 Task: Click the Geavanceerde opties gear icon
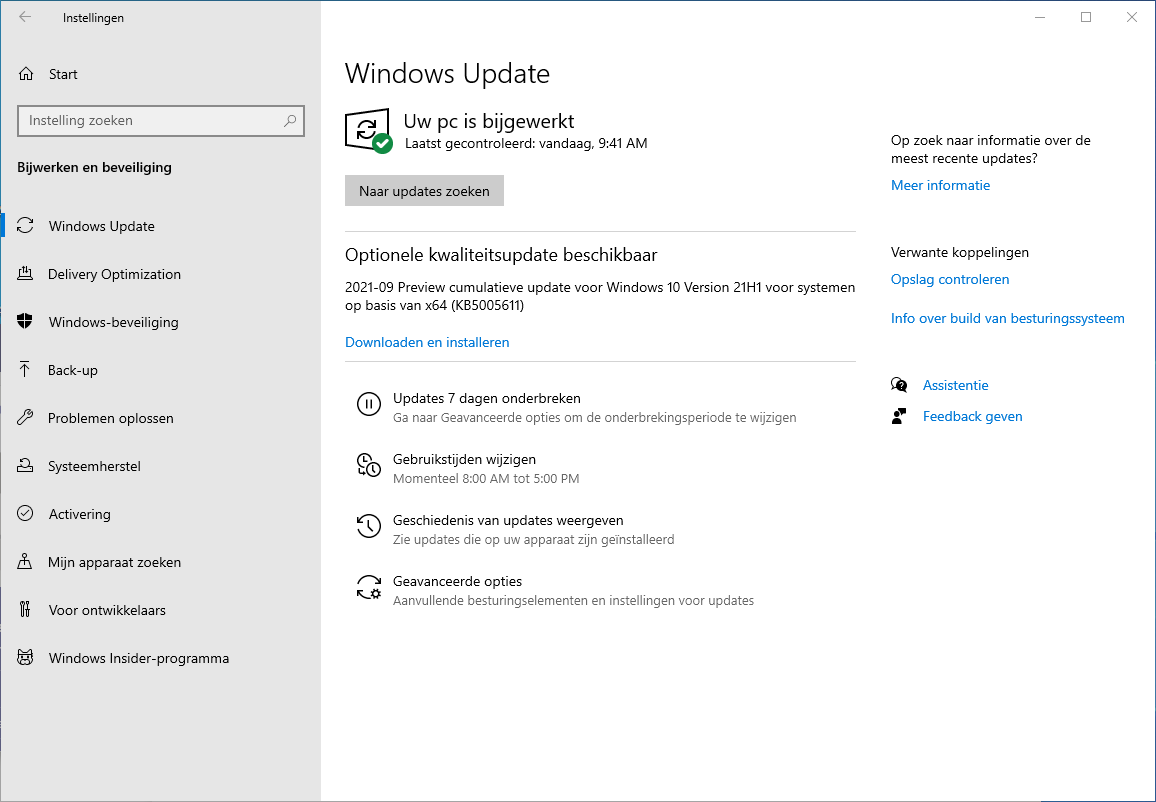pyautogui.click(x=368, y=587)
